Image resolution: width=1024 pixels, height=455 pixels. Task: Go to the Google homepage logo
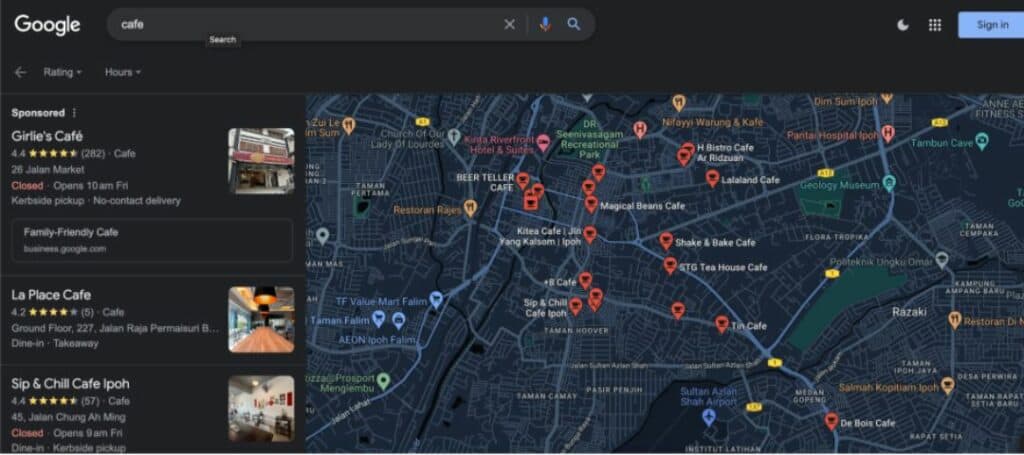coord(47,25)
